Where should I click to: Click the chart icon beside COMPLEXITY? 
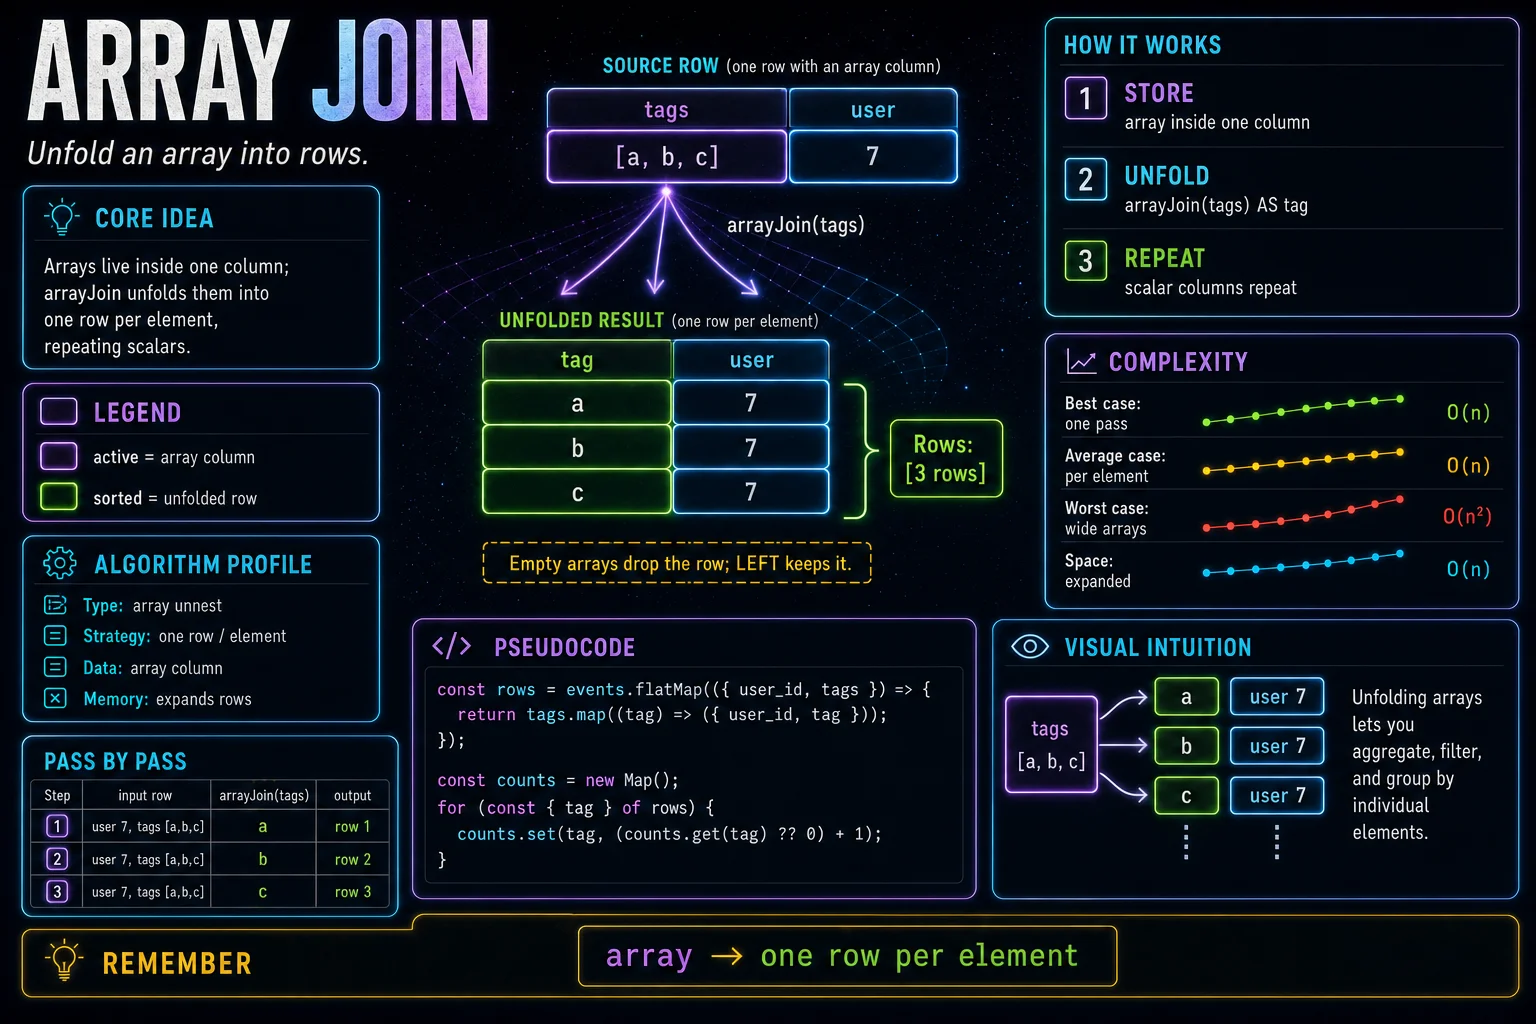[x=1081, y=361]
